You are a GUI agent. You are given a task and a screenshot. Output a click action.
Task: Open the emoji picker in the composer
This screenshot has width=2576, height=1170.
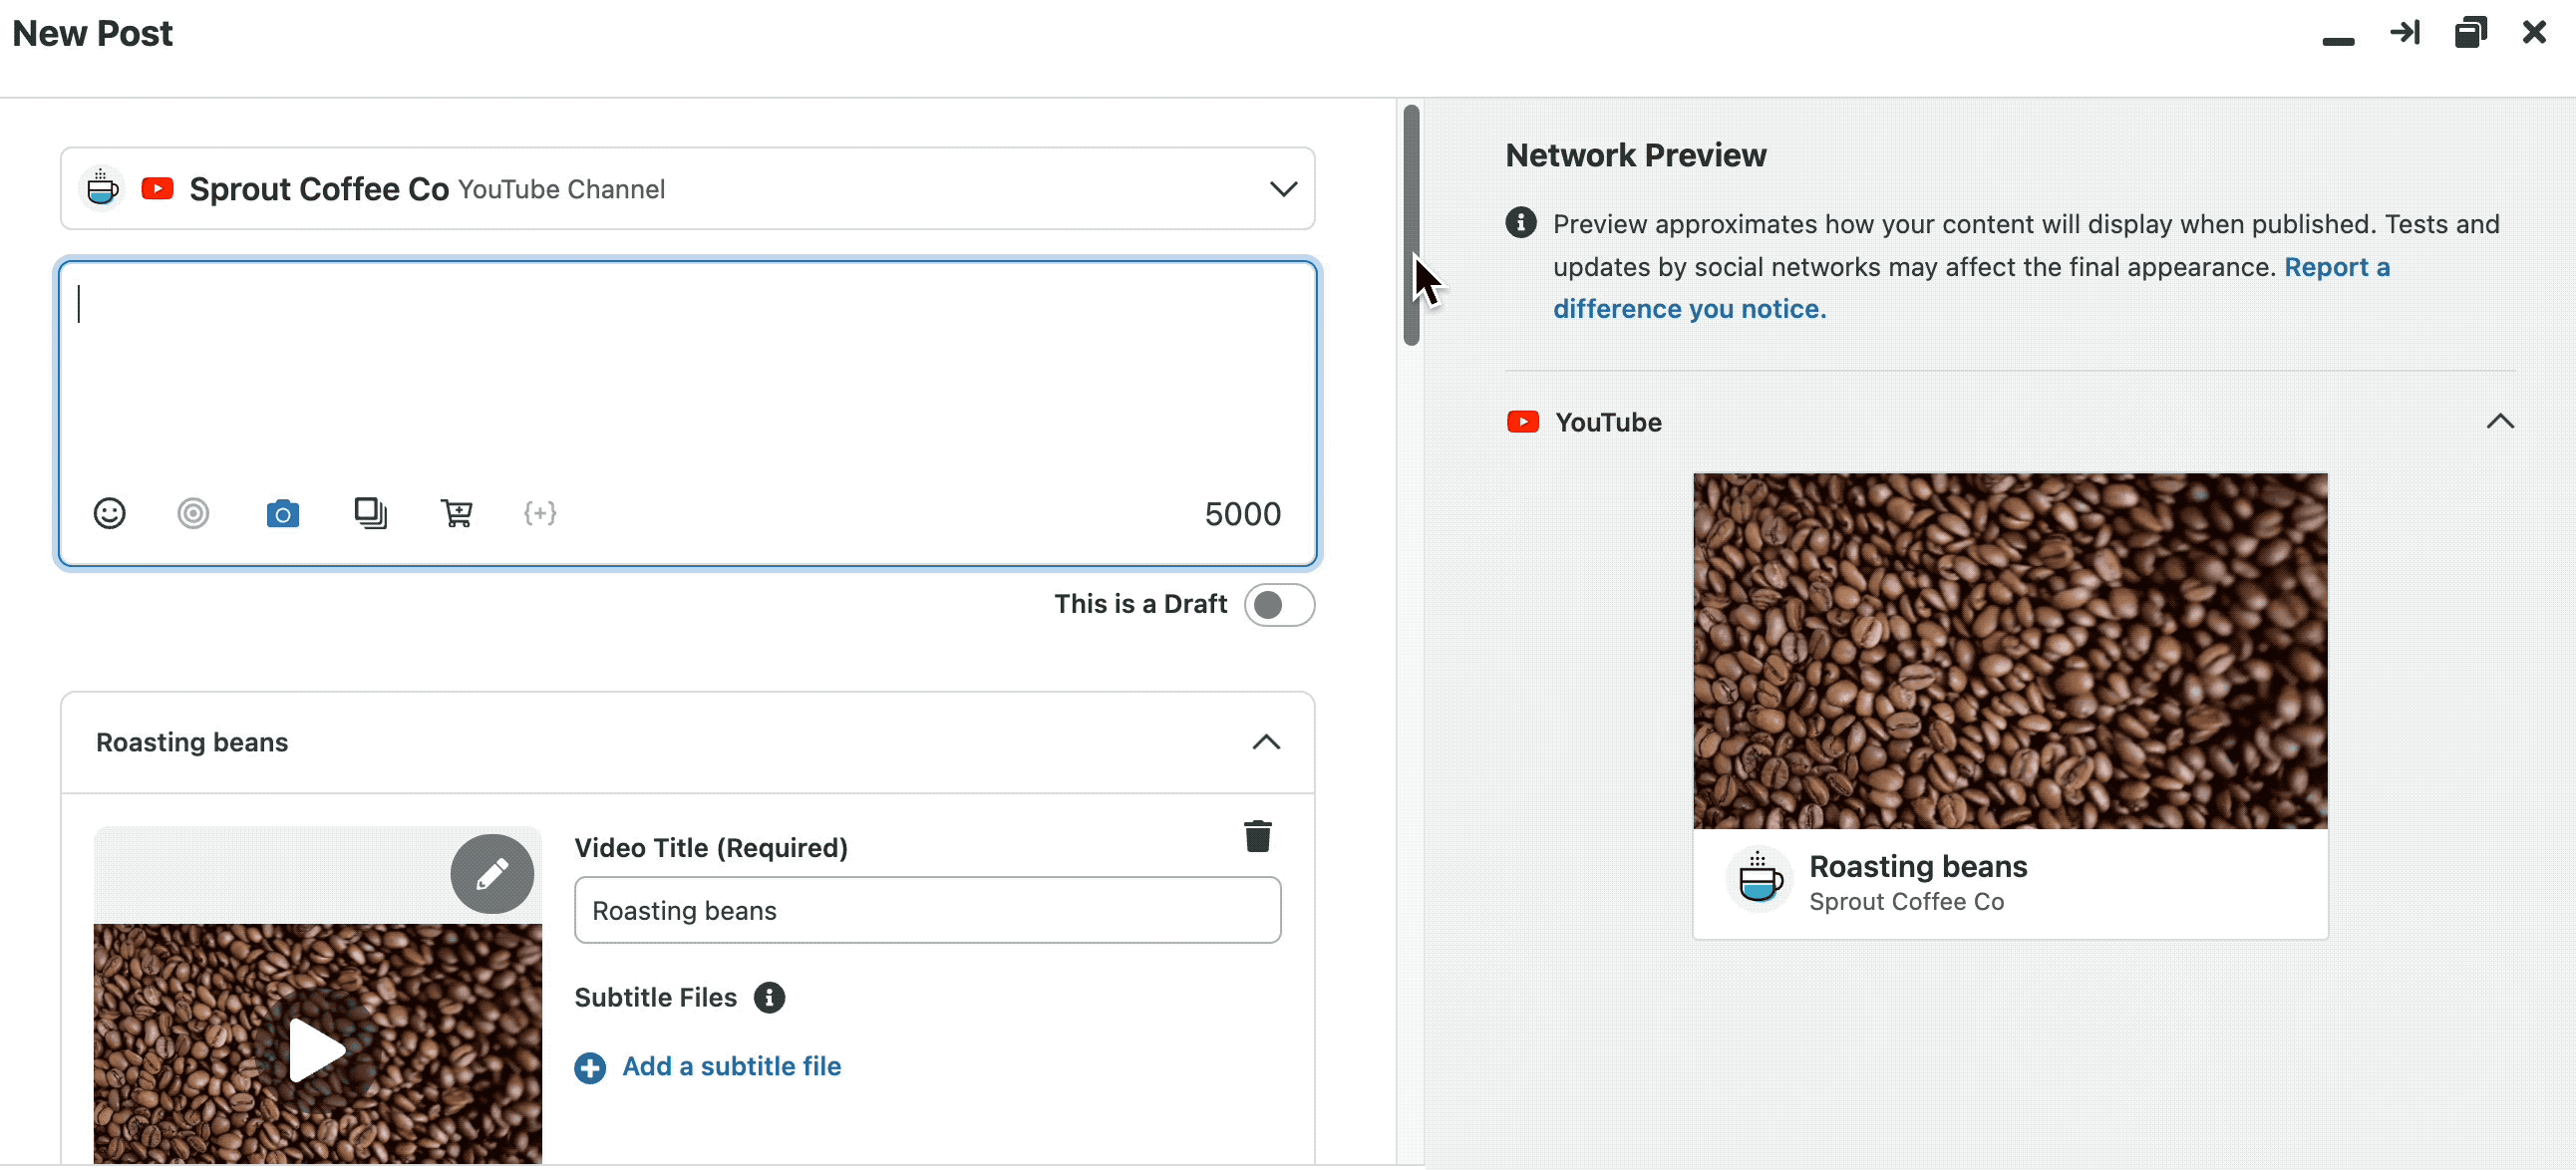pos(109,513)
